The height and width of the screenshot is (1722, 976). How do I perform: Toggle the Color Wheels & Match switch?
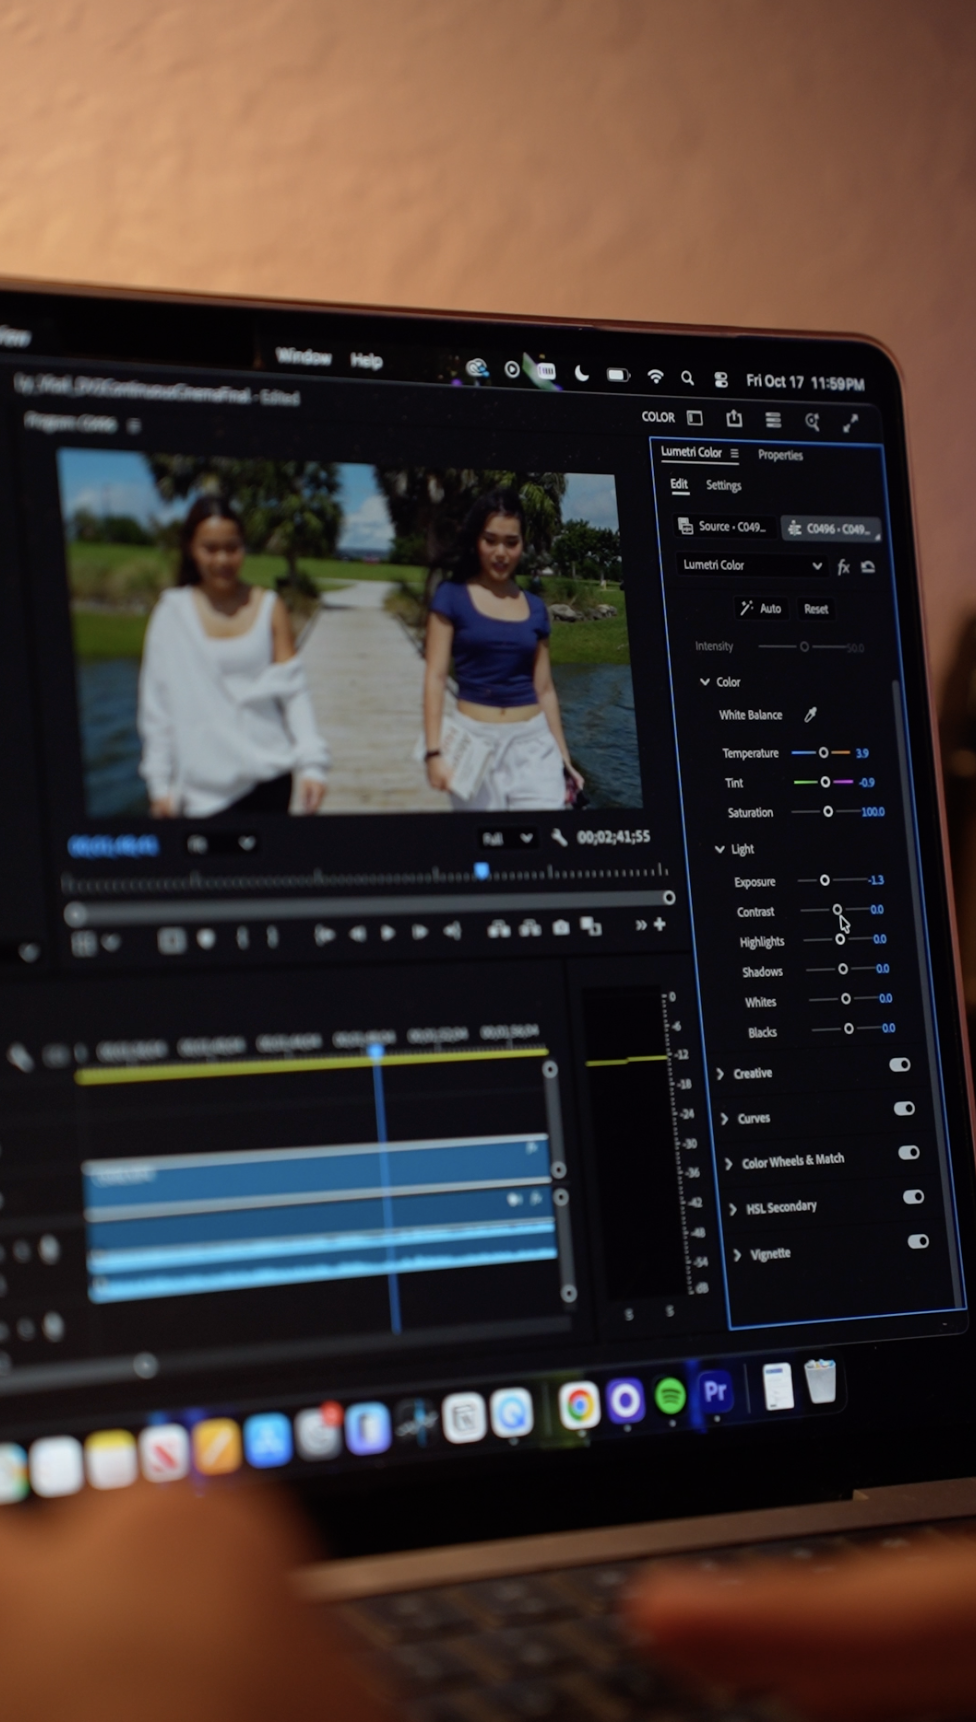tap(909, 1152)
